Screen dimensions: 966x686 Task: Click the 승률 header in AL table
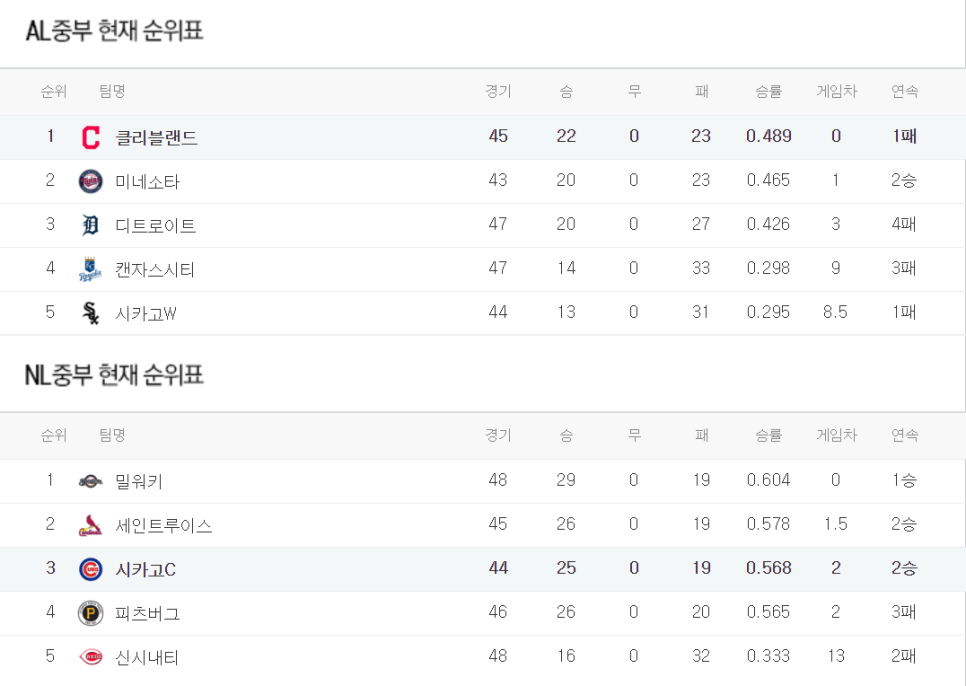[x=768, y=92]
